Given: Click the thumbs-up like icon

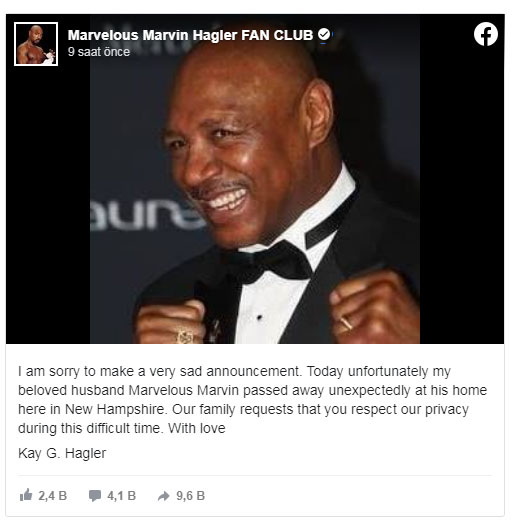Looking at the screenshot, I should pyautogui.click(x=26, y=495).
